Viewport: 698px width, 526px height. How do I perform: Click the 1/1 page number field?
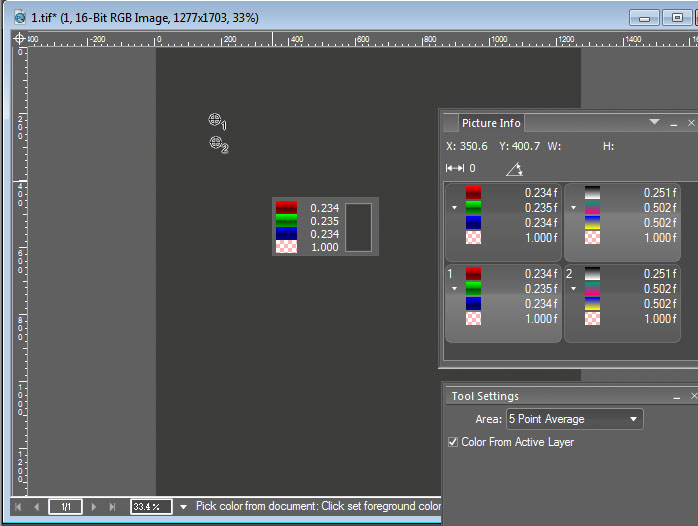65,506
